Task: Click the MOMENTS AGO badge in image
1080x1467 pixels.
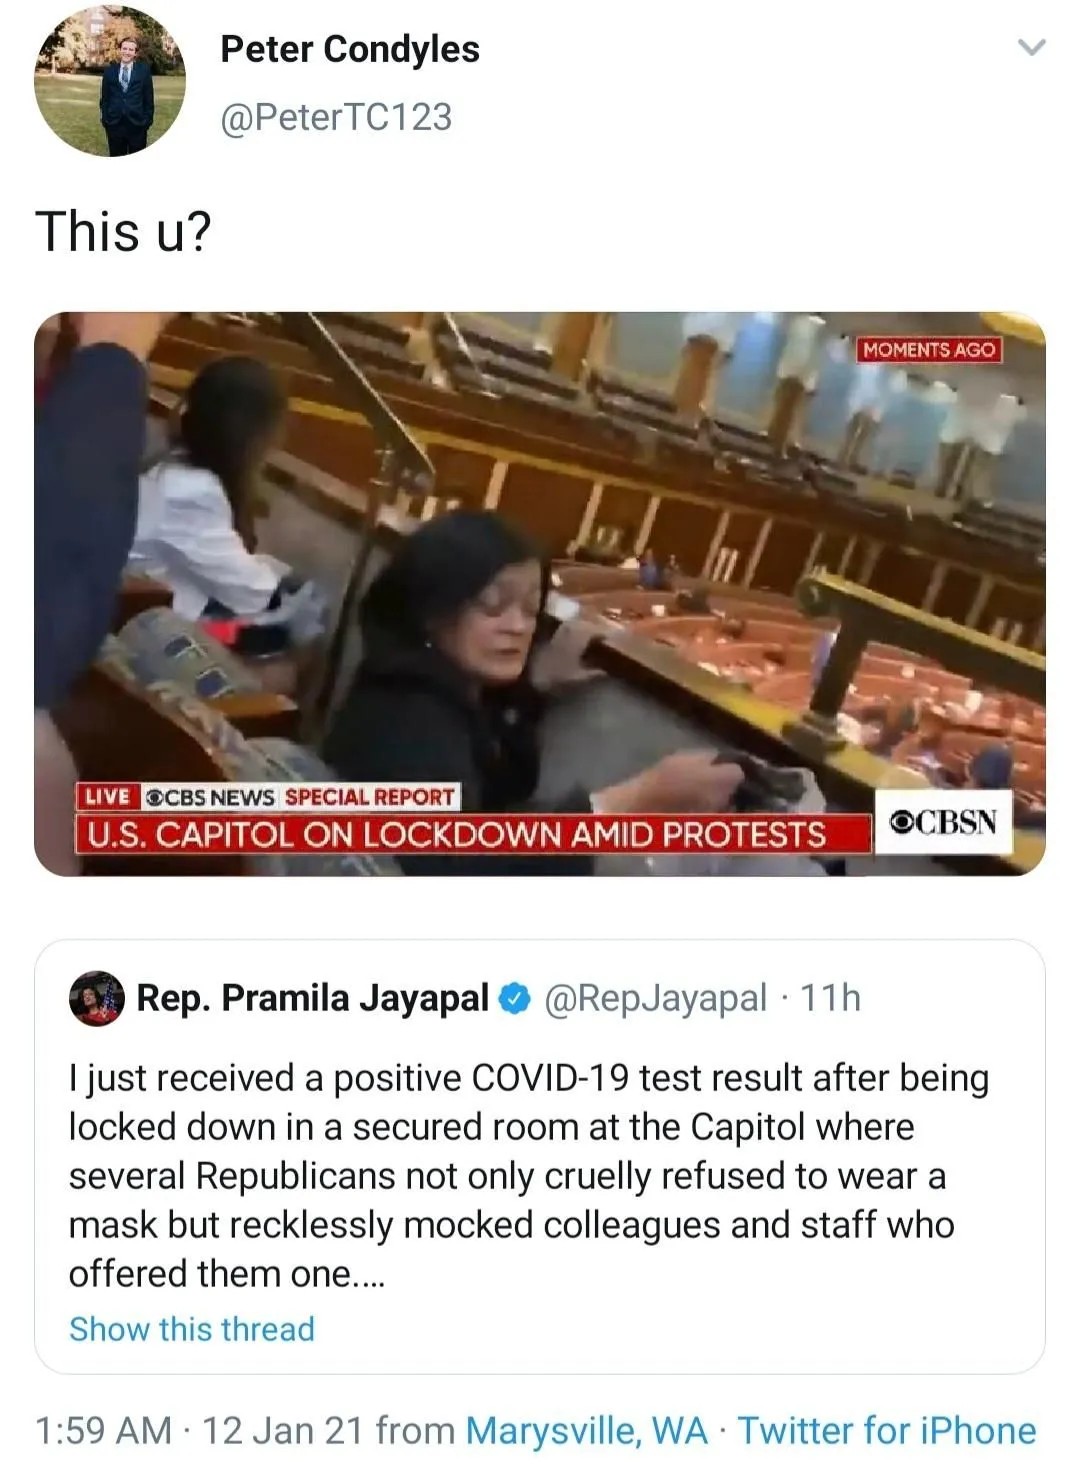Action: click(929, 350)
